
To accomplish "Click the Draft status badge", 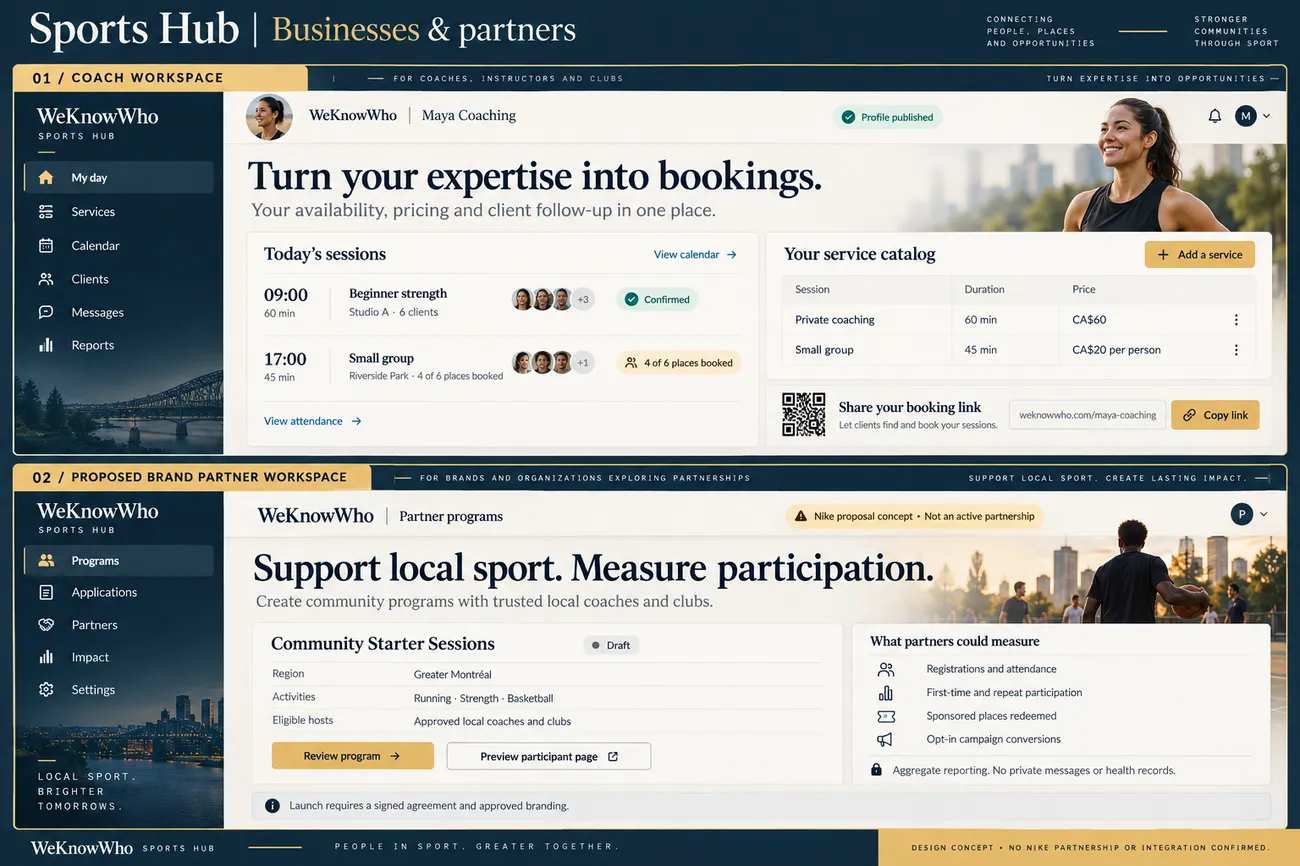I will pos(611,645).
